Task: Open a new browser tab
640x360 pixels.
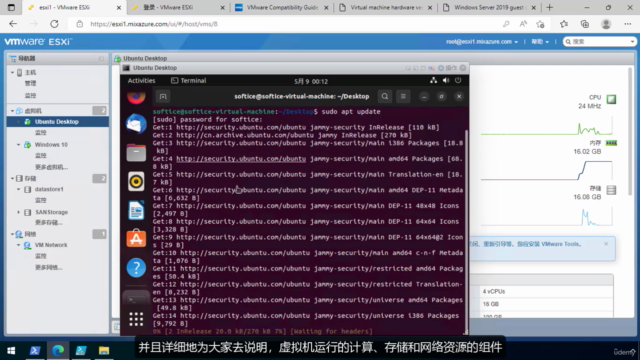Action: (x=549, y=8)
